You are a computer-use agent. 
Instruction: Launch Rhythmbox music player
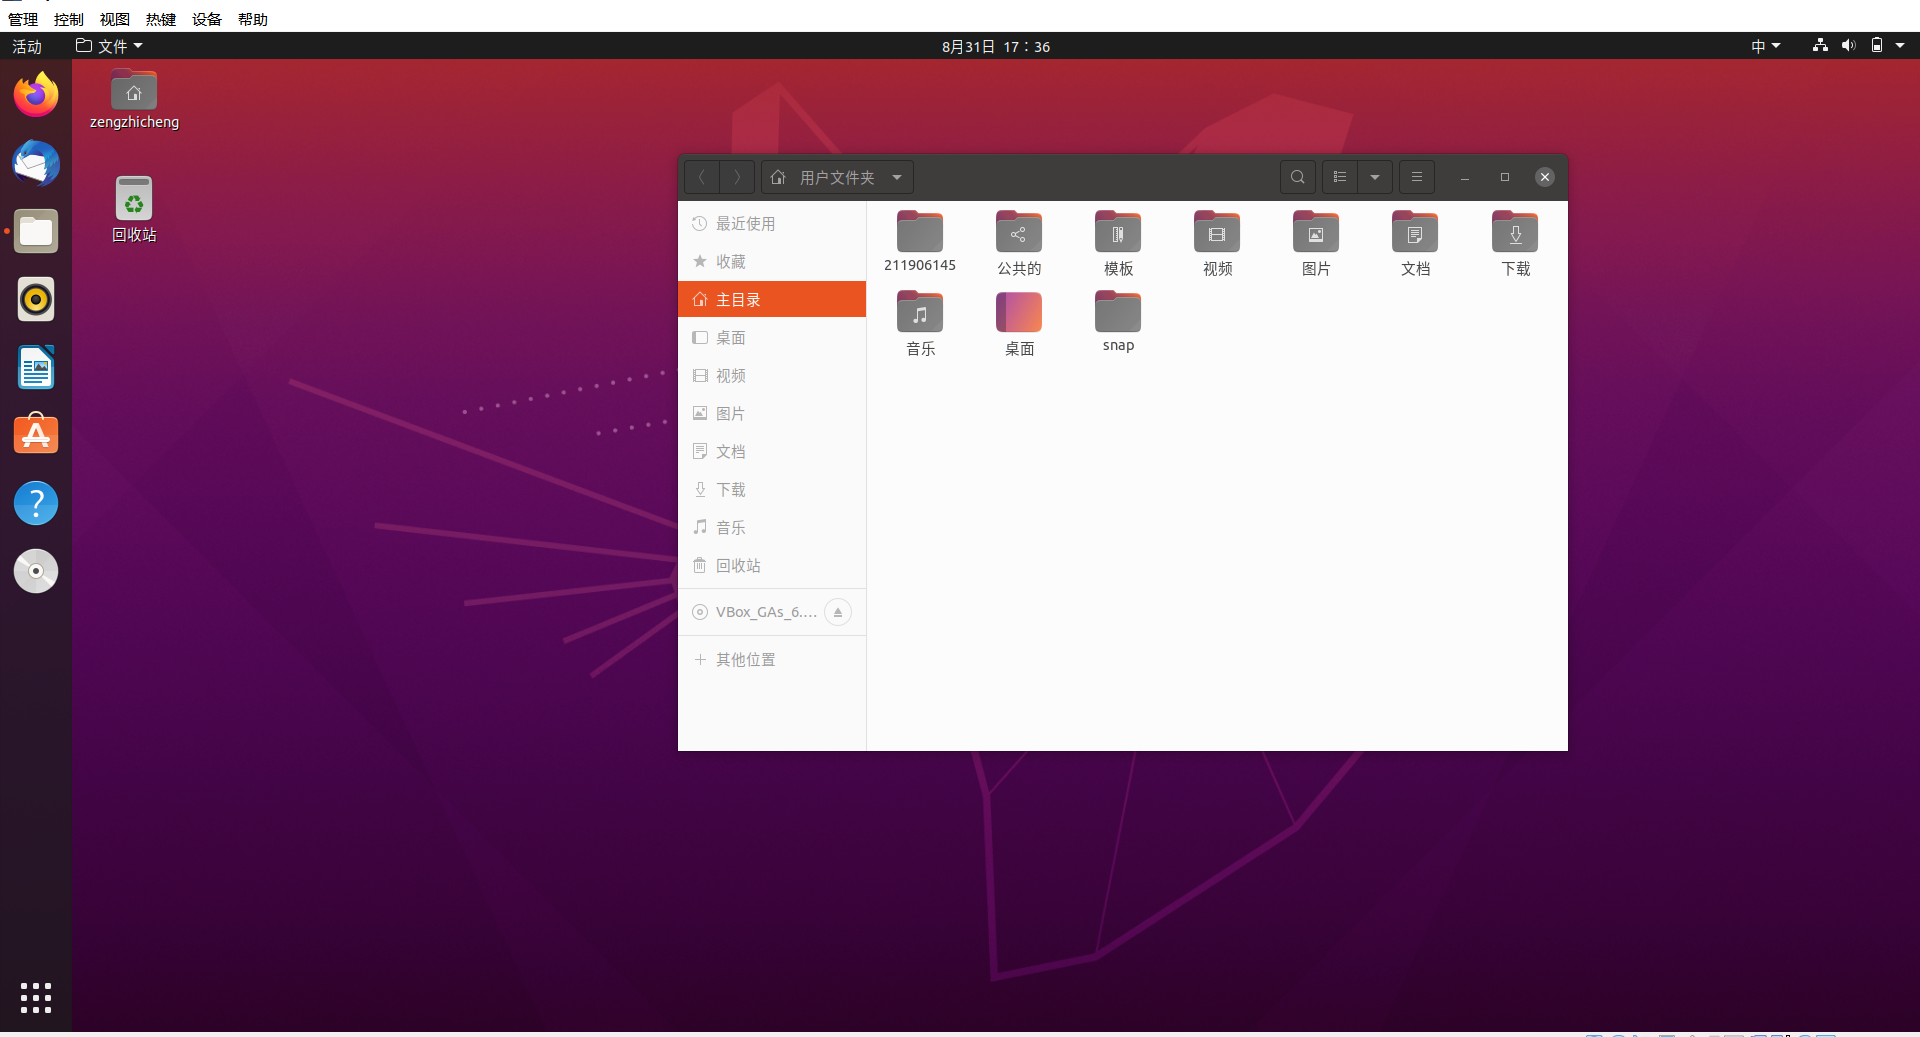coord(36,299)
